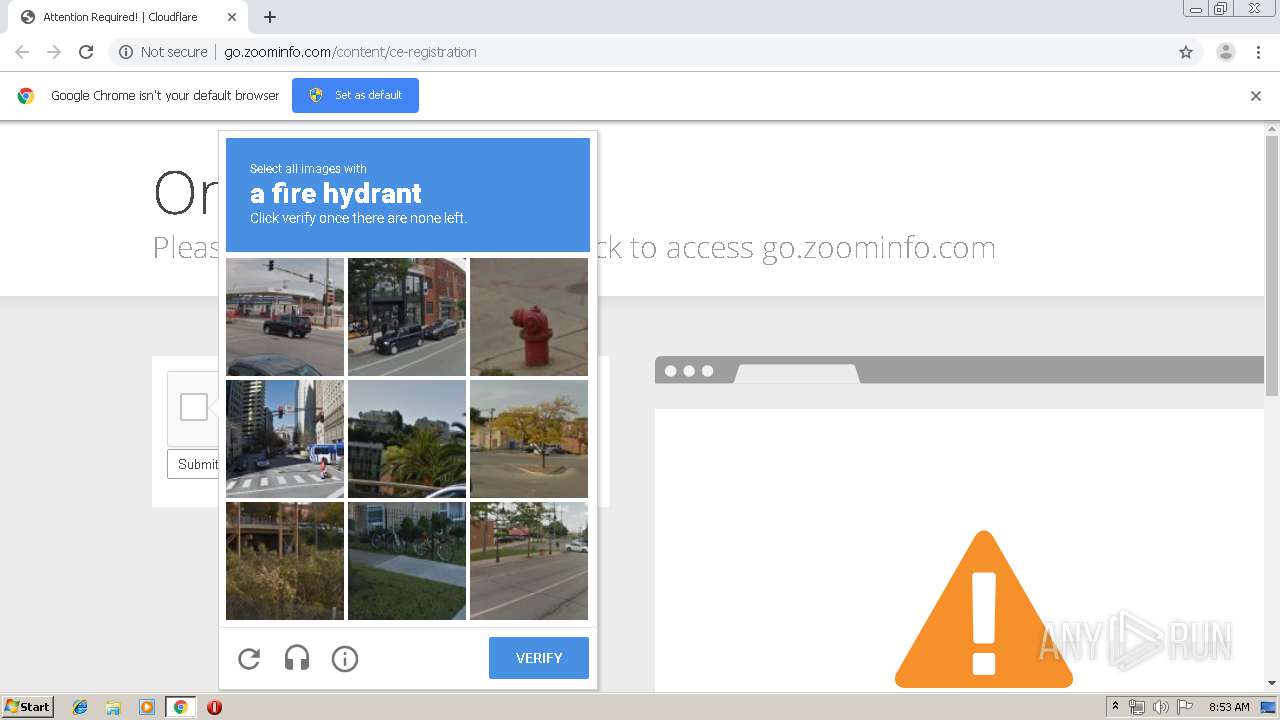This screenshot has height=720, width=1280.
Task: Select the city crosswalk skyscraper tile
Action: coord(285,439)
